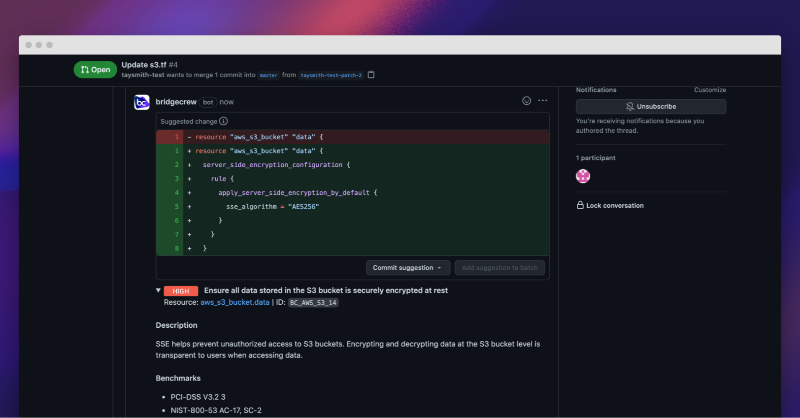Viewport: 800px width, 418px height.
Task: Click the Unsubscribe notifications button
Action: click(651, 106)
